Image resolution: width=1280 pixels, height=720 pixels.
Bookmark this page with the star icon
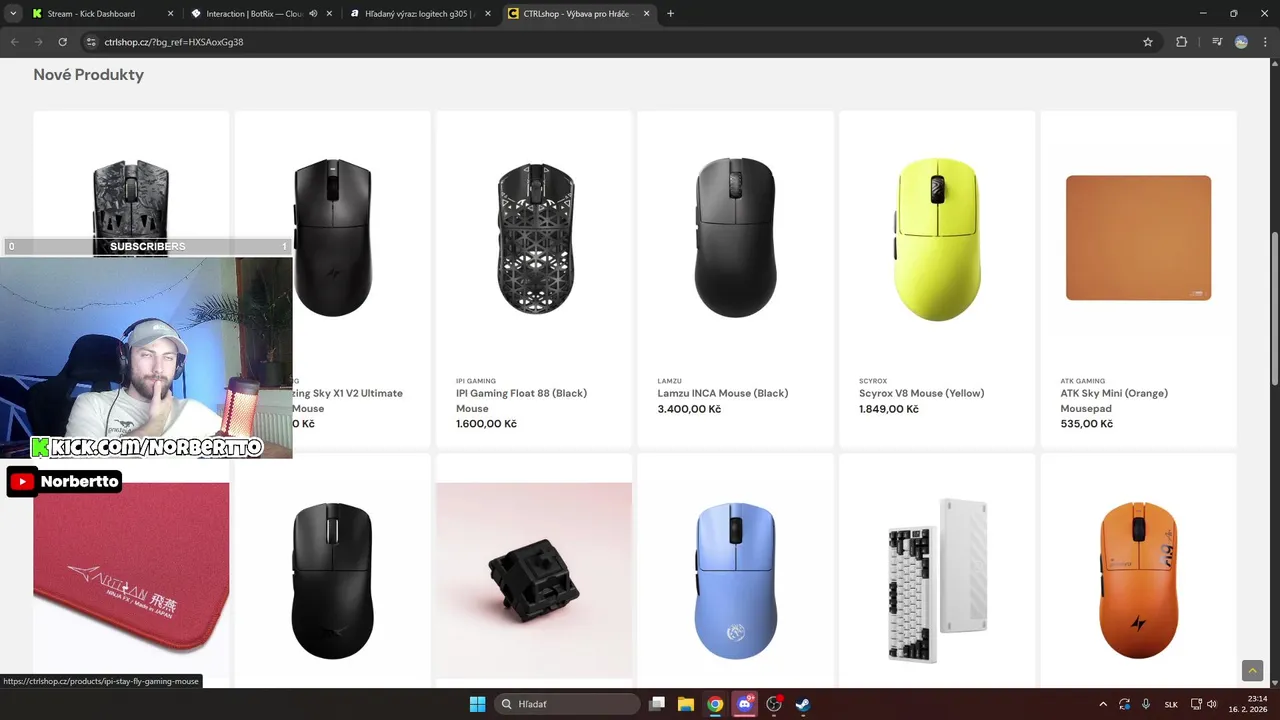click(1148, 42)
